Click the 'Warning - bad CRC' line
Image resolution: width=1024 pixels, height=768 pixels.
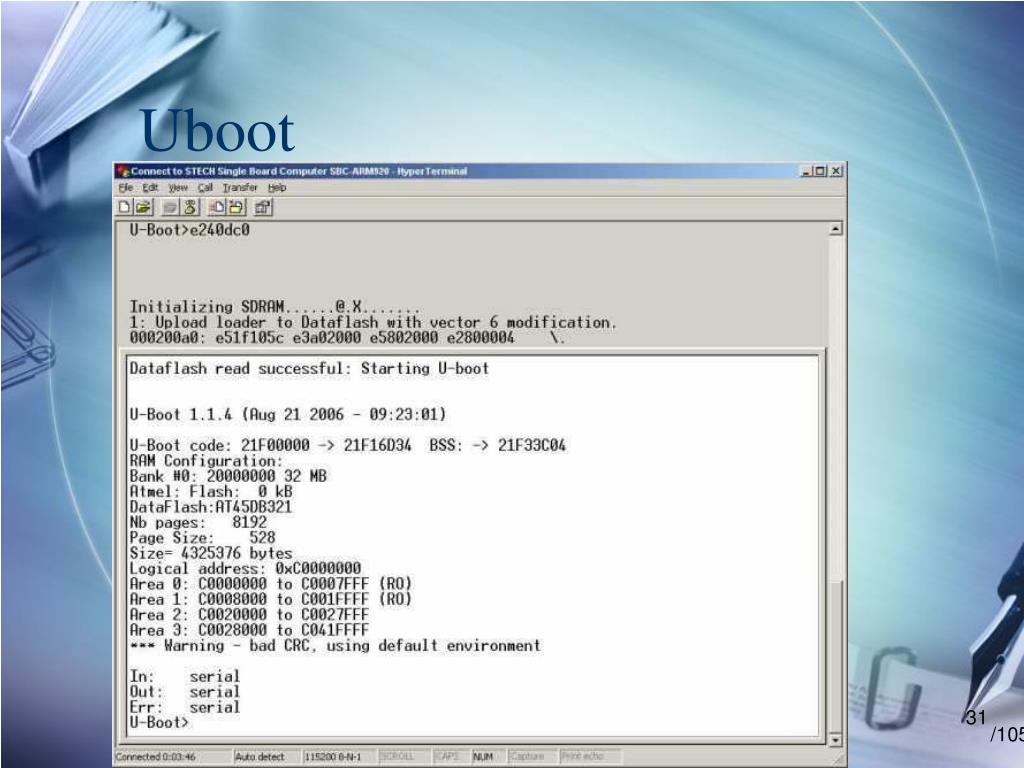(x=335, y=646)
